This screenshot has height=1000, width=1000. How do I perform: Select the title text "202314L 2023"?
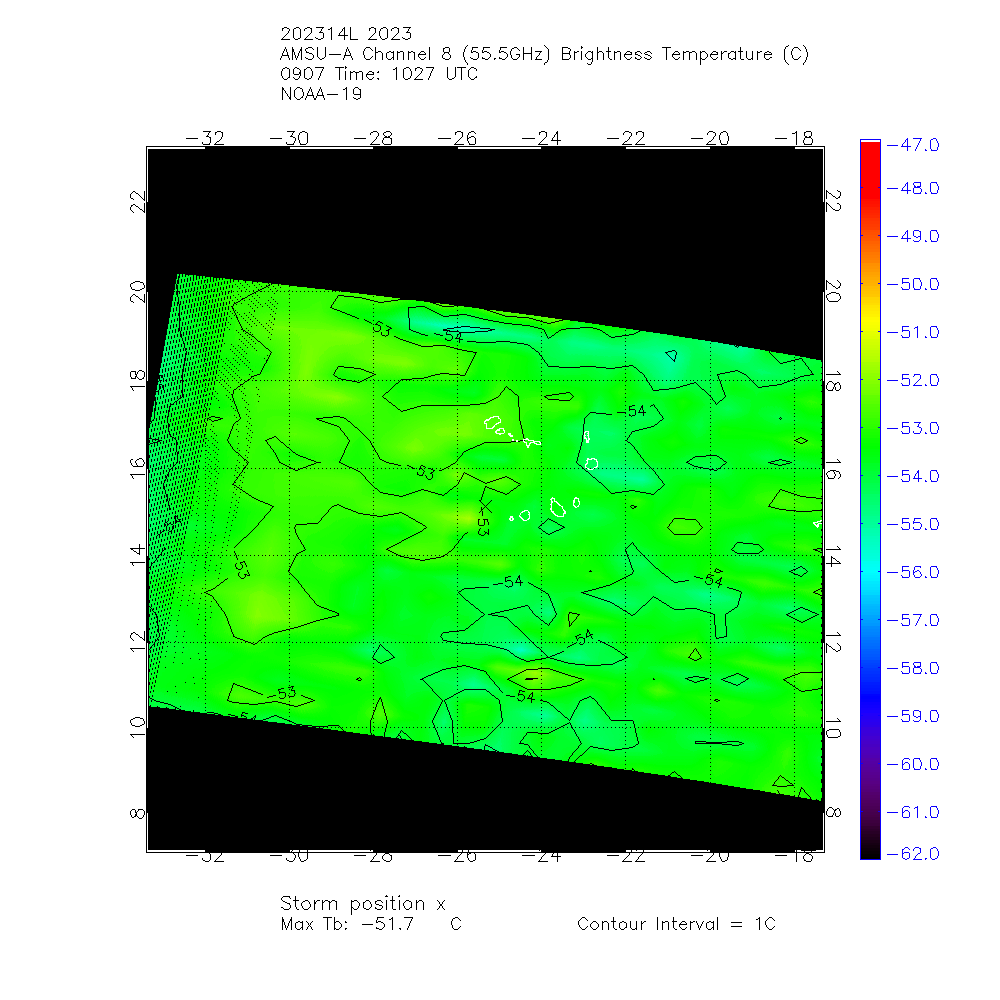click(346, 34)
